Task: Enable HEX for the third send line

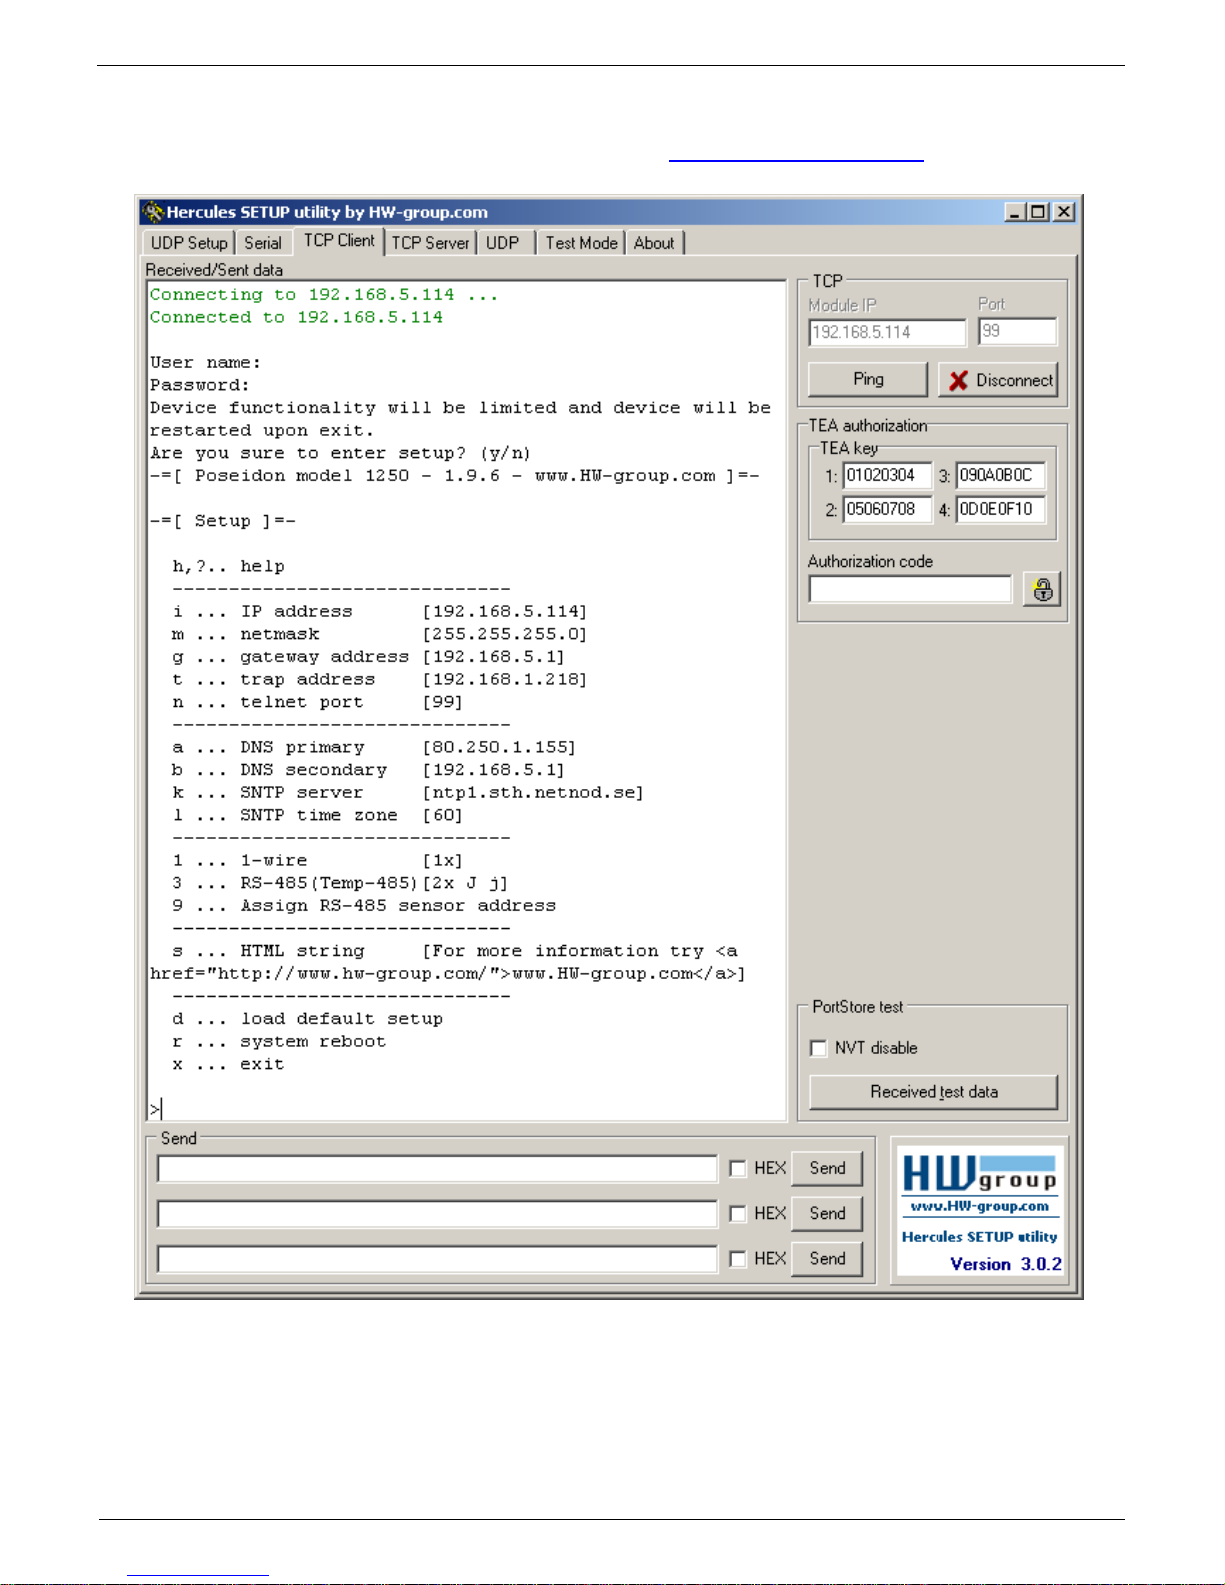Action: tap(738, 1258)
